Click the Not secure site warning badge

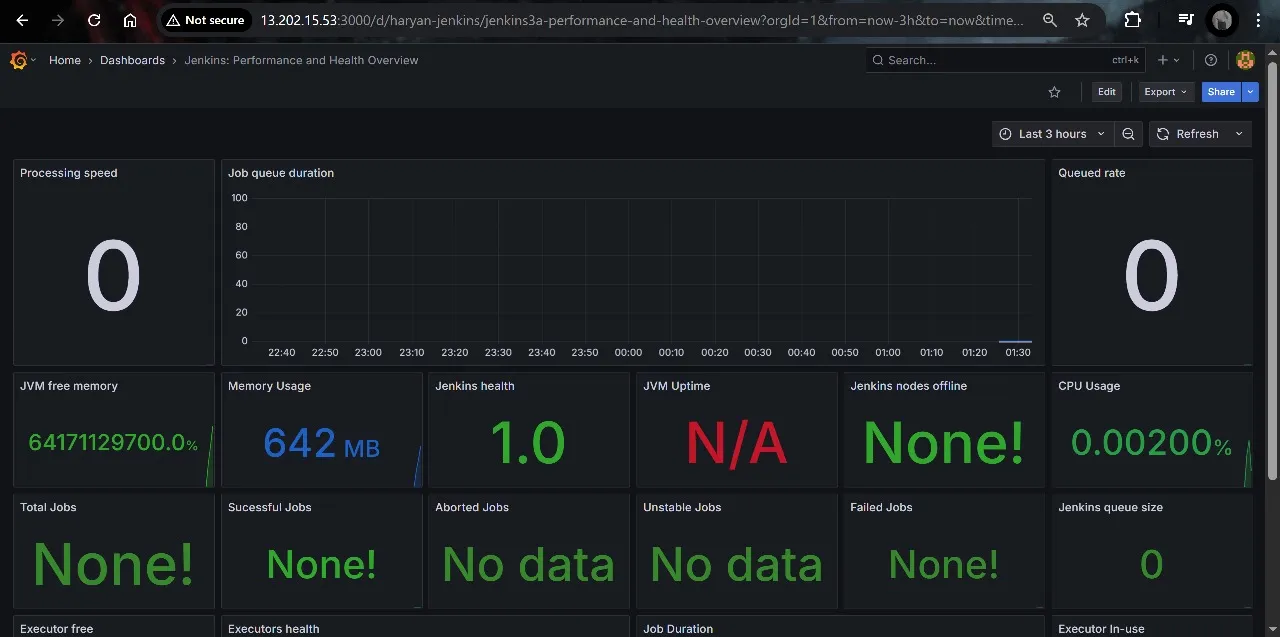[205, 20]
